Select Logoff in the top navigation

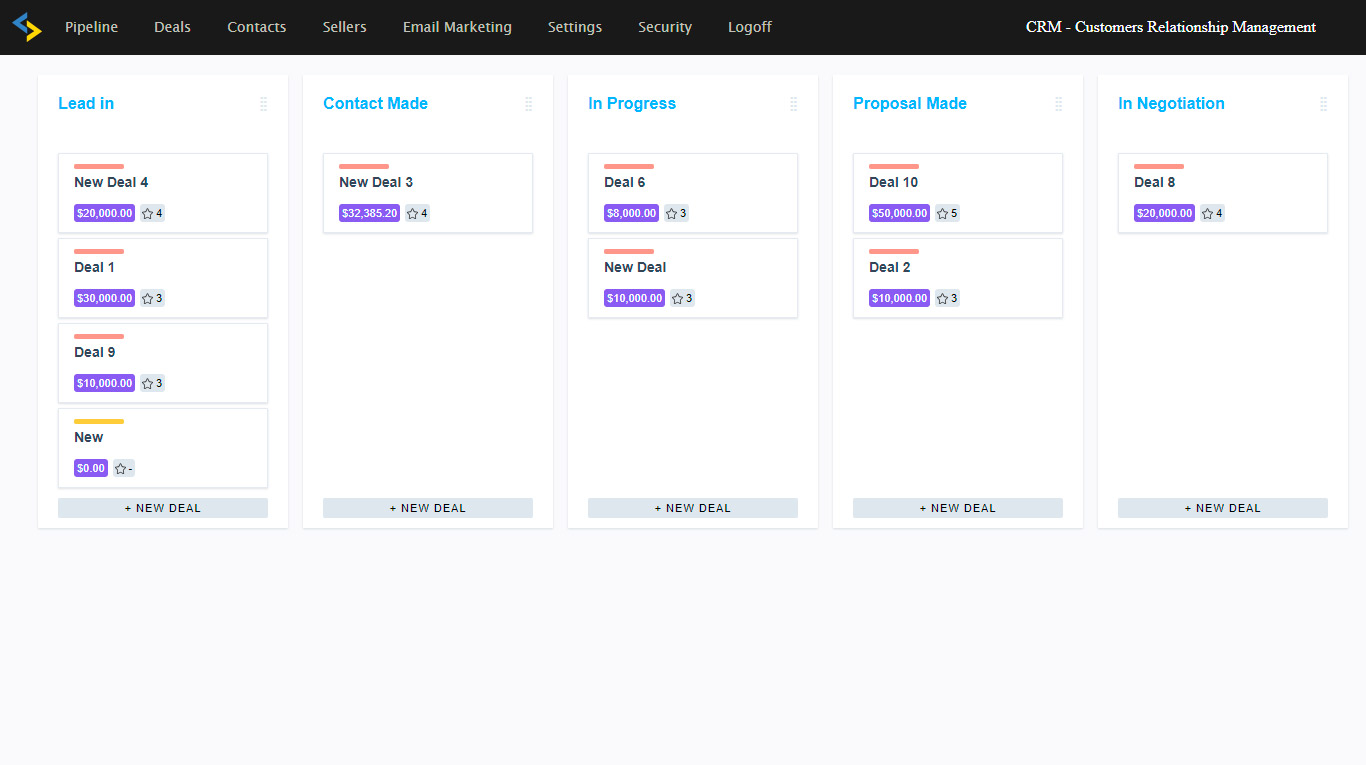[x=749, y=27]
